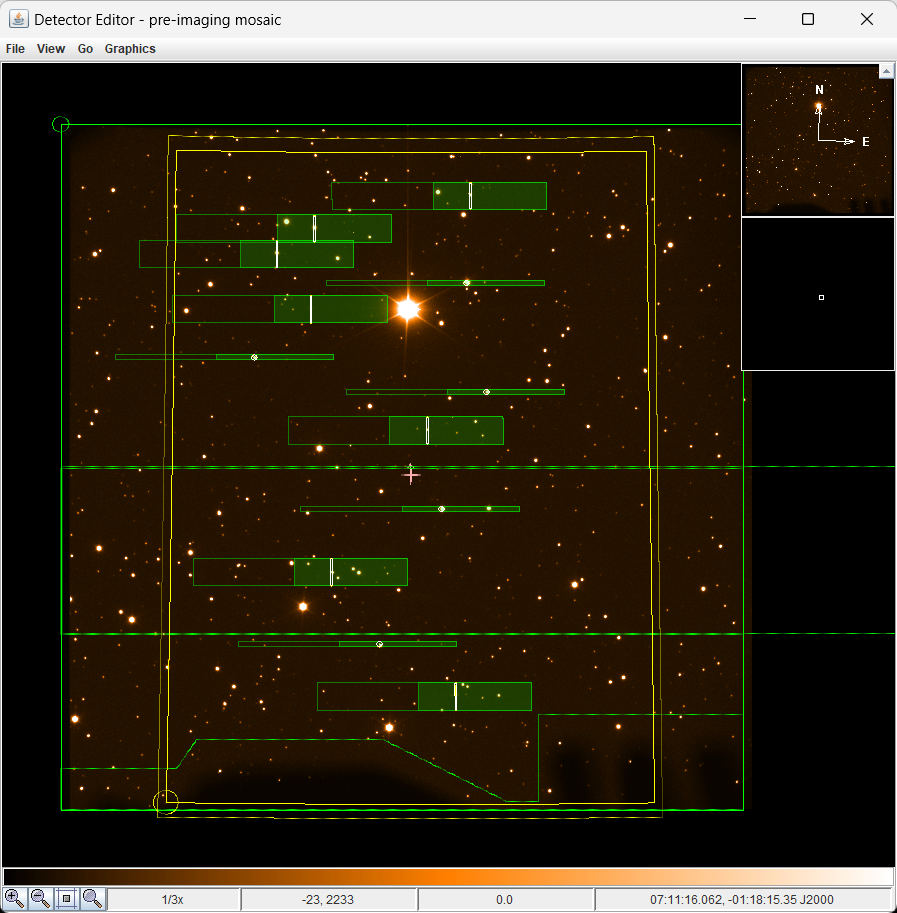Click the green circle at detector top-left corner
Image resolution: width=897 pixels, height=913 pixels.
tap(61, 124)
